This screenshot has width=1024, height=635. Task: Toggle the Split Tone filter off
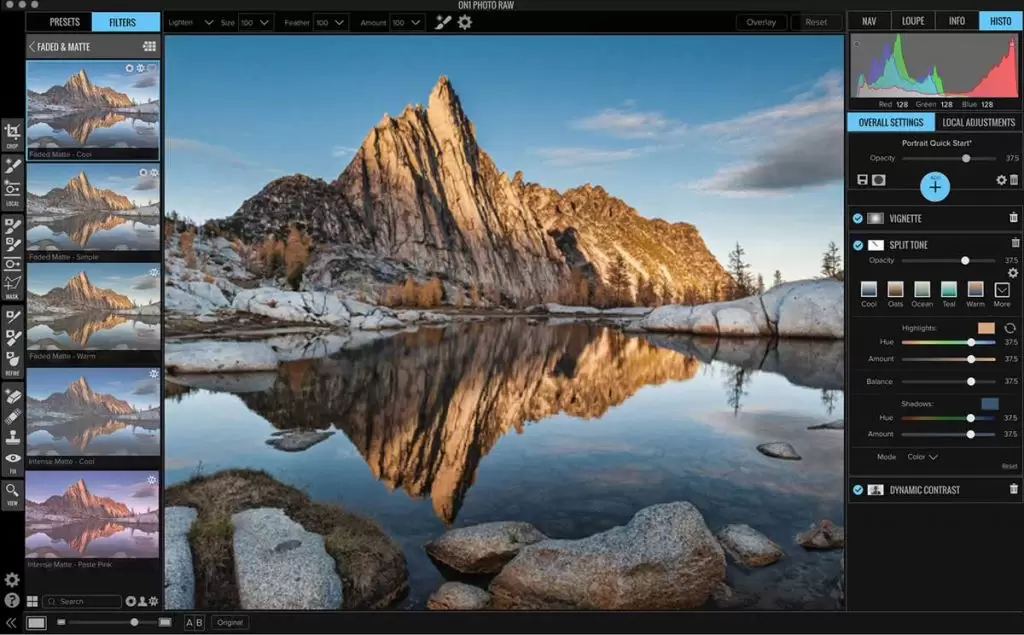(858, 245)
